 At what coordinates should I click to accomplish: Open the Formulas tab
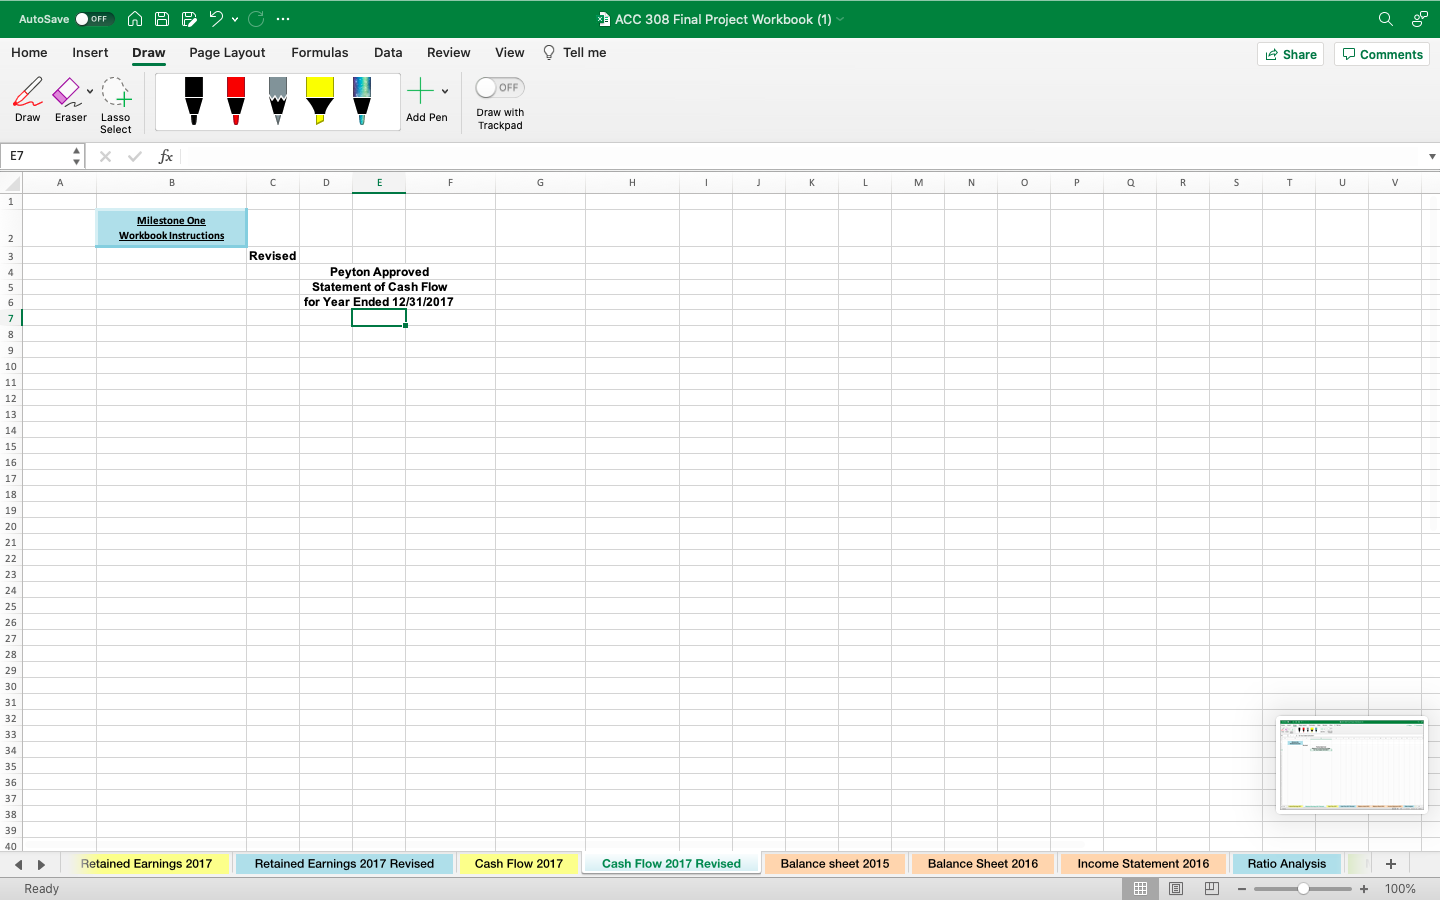coord(320,53)
